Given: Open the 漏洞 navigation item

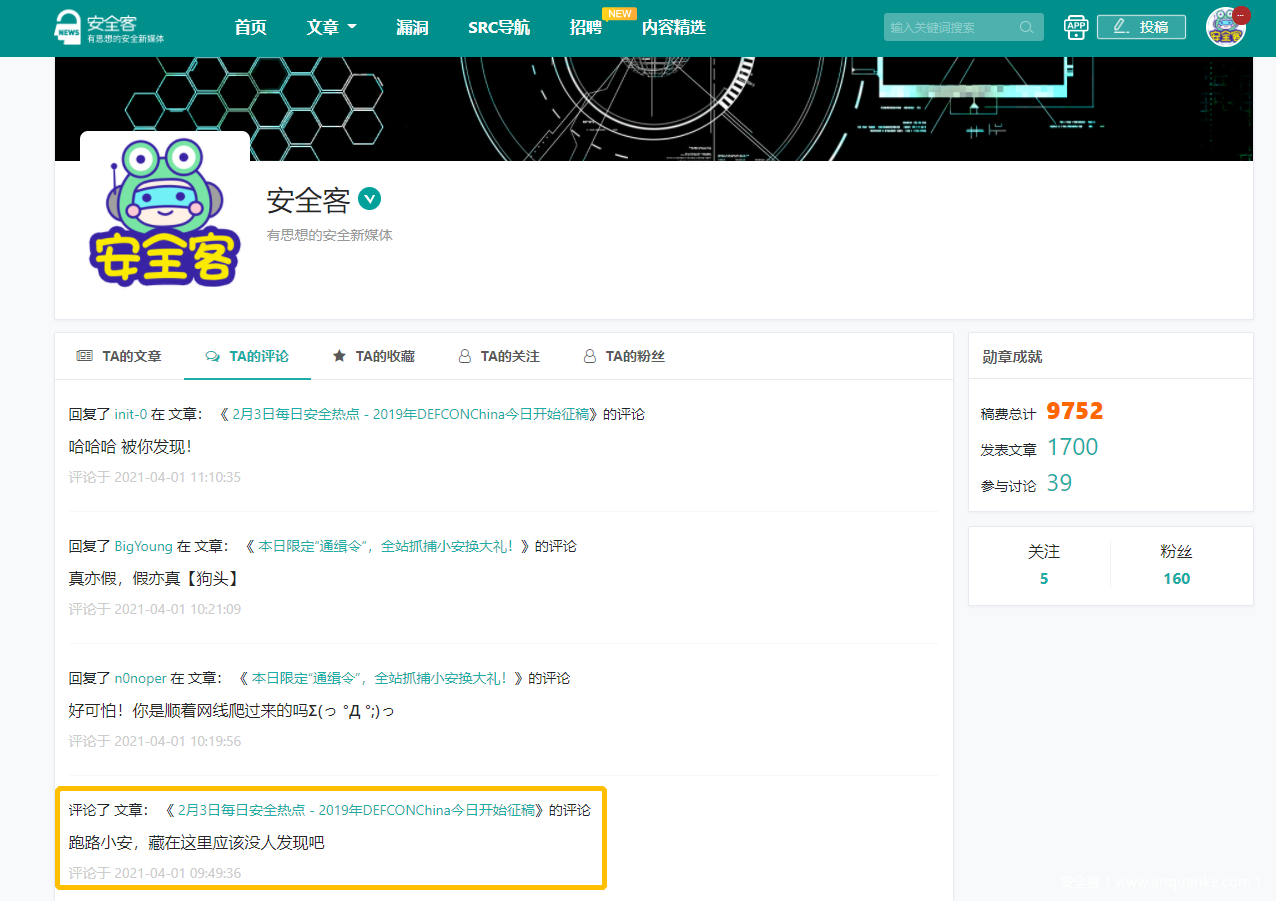Looking at the screenshot, I should pyautogui.click(x=412, y=27).
